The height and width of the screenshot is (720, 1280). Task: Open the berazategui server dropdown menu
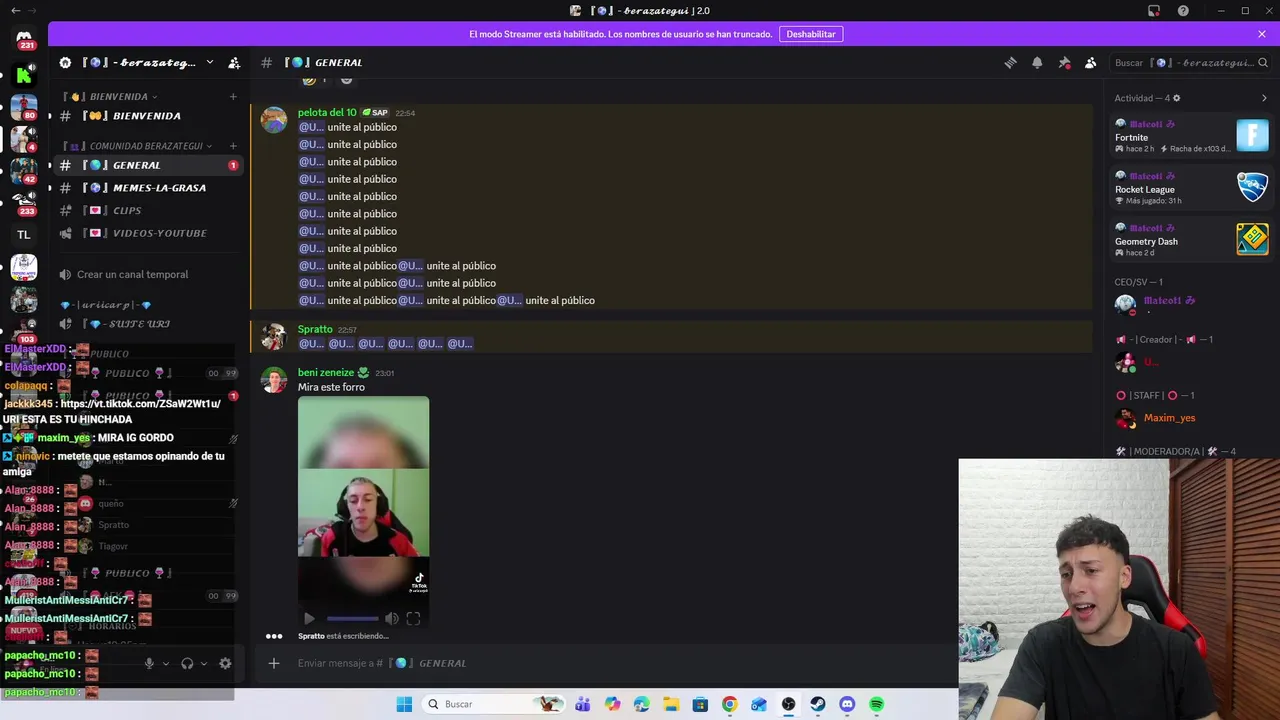[x=210, y=62]
